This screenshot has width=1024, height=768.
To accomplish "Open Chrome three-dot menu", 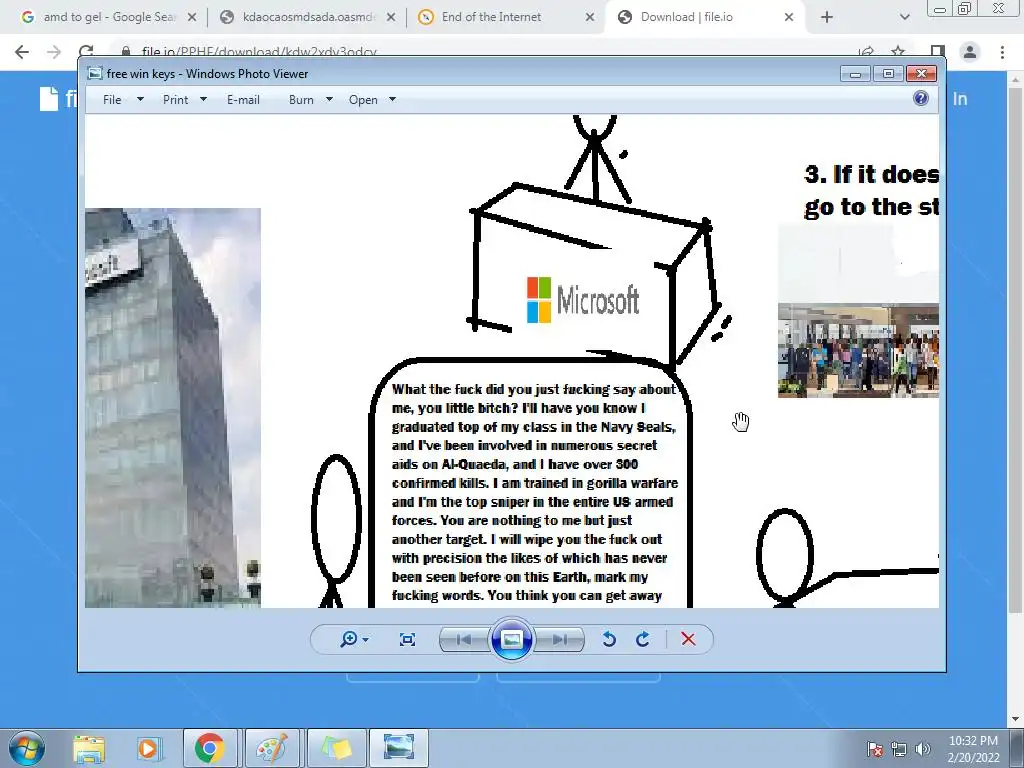I will [x=1002, y=52].
